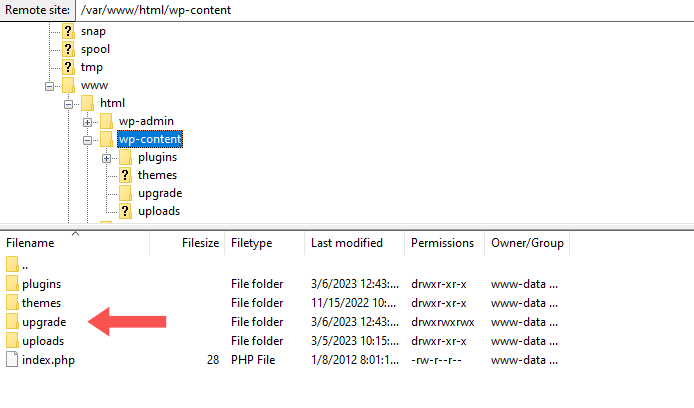Click the spool folder icon in tree

68,49
